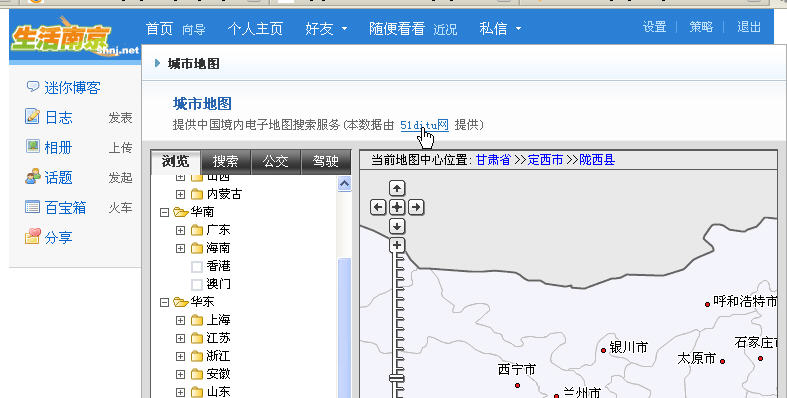Open the 相册 photo album icon
This screenshot has height=398, width=787.
[x=32, y=147]
